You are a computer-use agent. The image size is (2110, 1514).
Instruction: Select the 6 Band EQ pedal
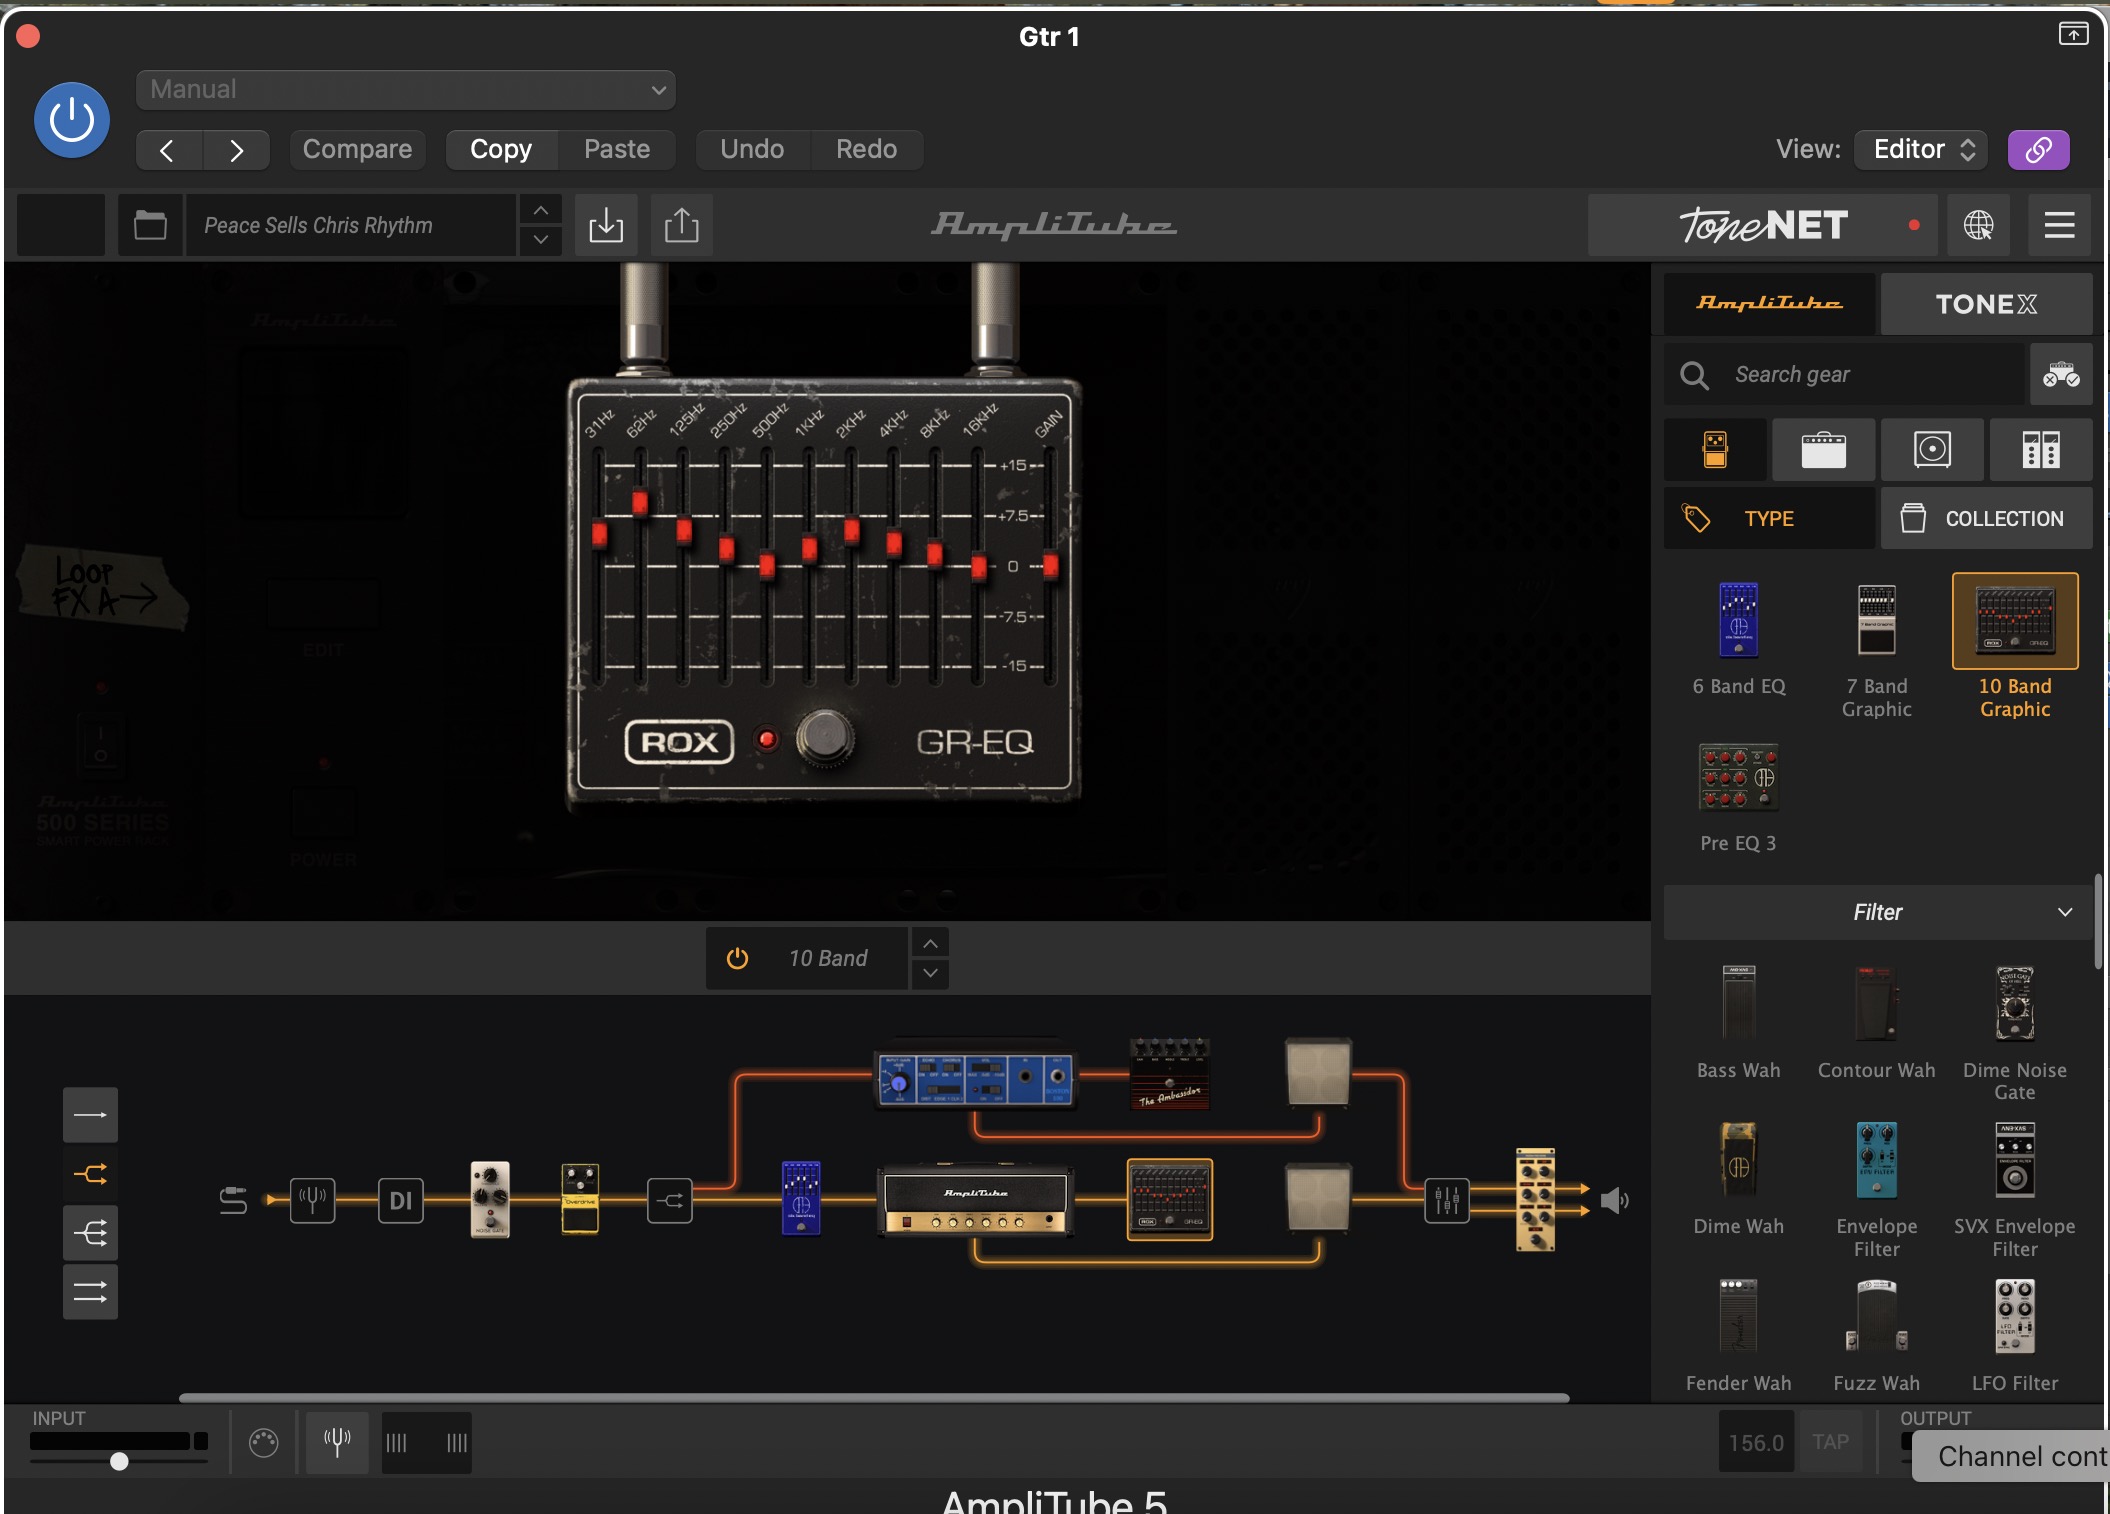(x=1739, y=620)
